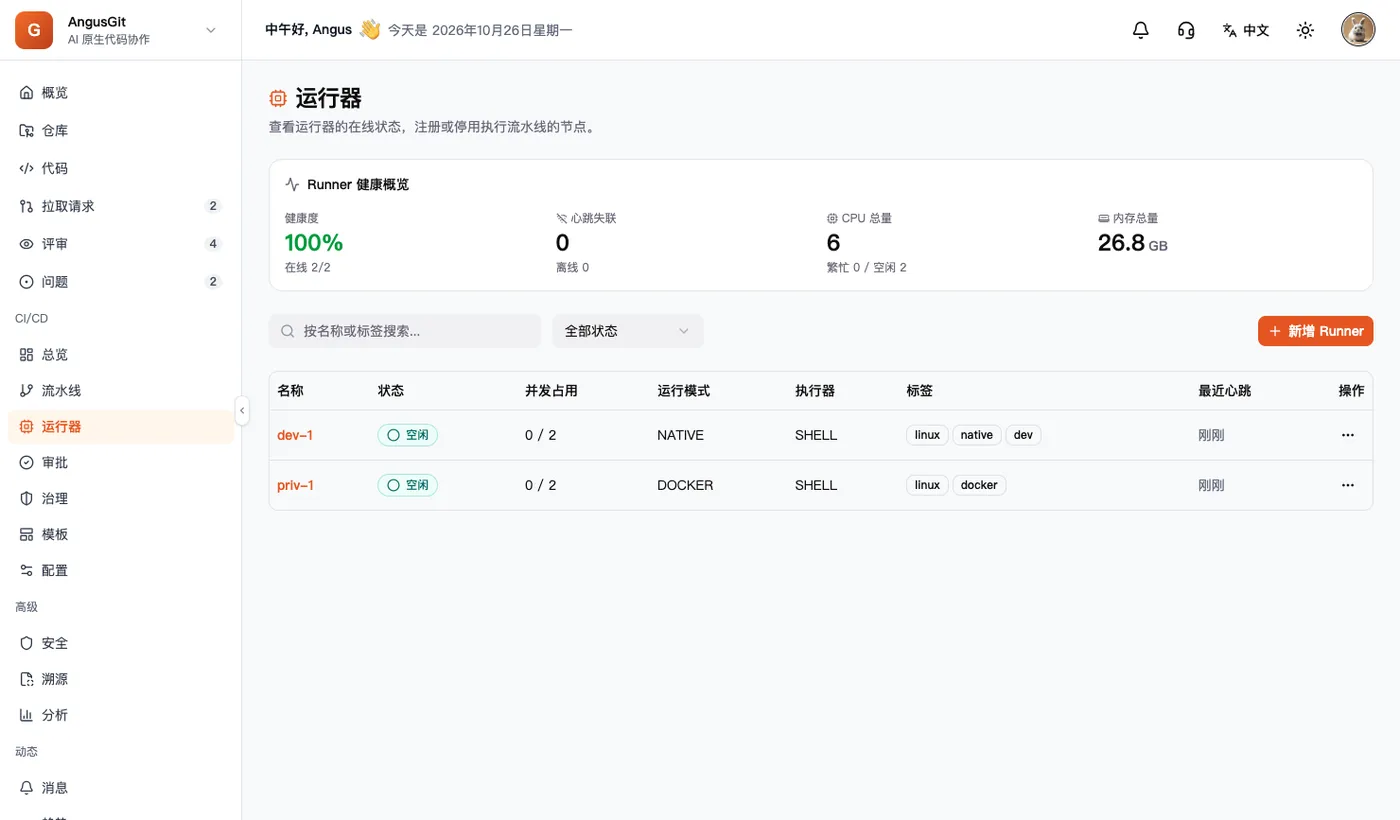Click the DOCKER run mode cell

pos(685,485)
